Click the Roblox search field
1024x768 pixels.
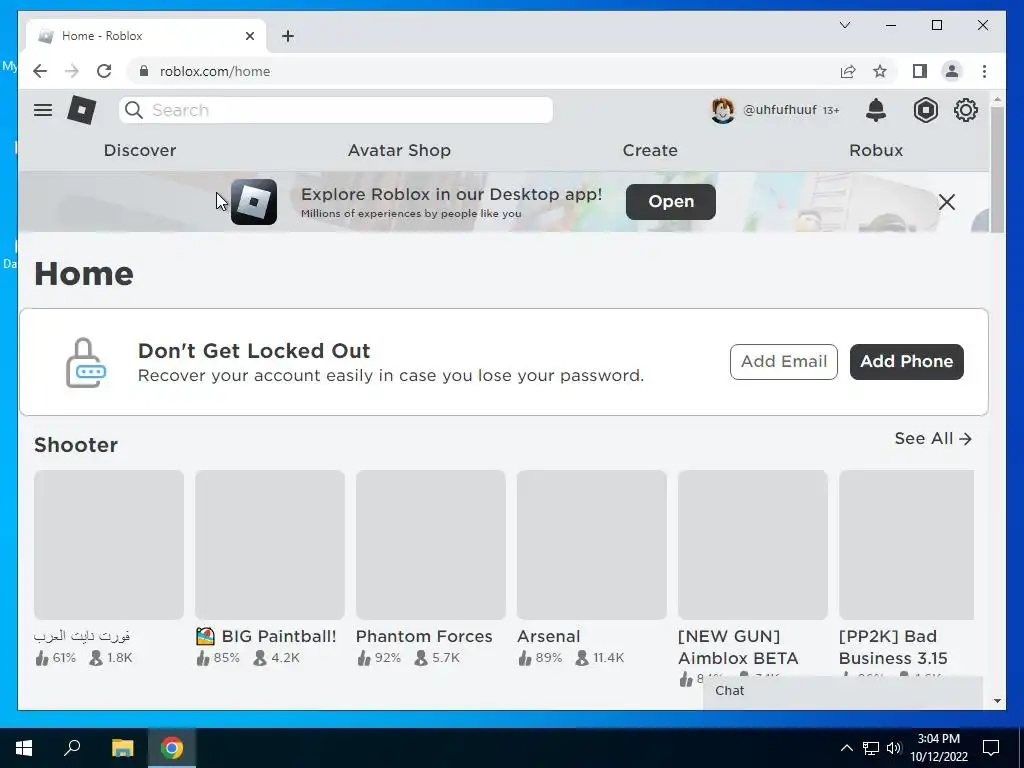336,110
